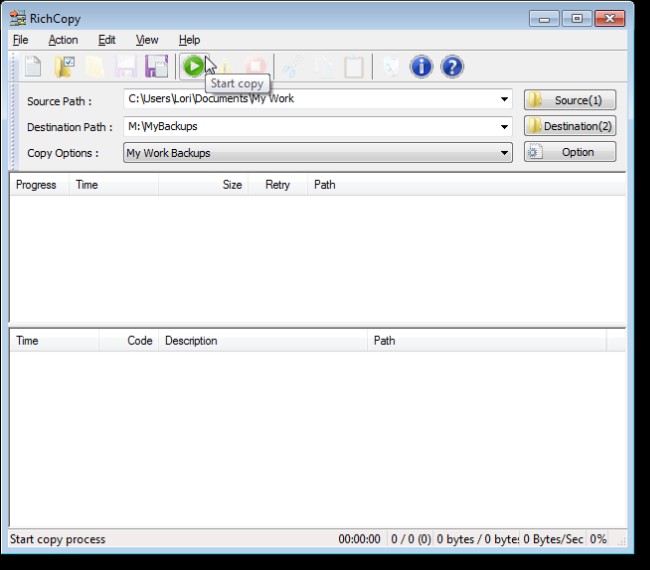This screenshot has width=650, height=570.
Task: Click the Paste clipboard toolbar icon
Action: (354, 67)
